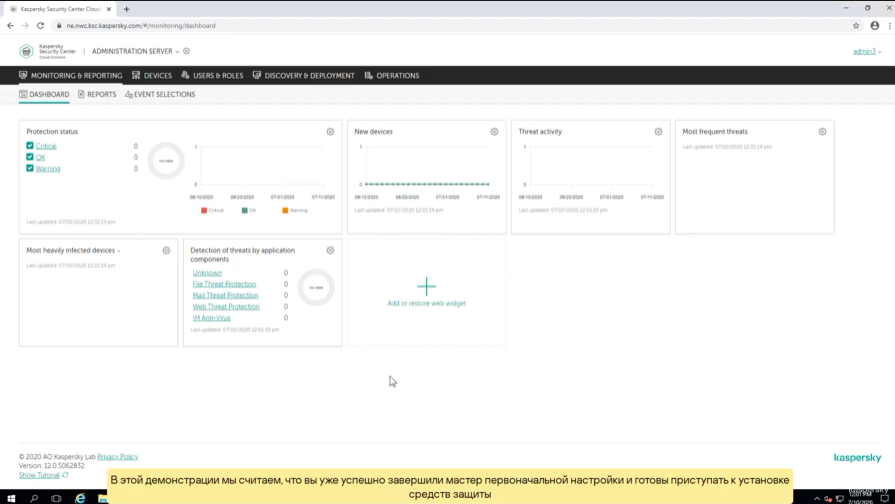Click the Administration Server settings gear icon

186,51
